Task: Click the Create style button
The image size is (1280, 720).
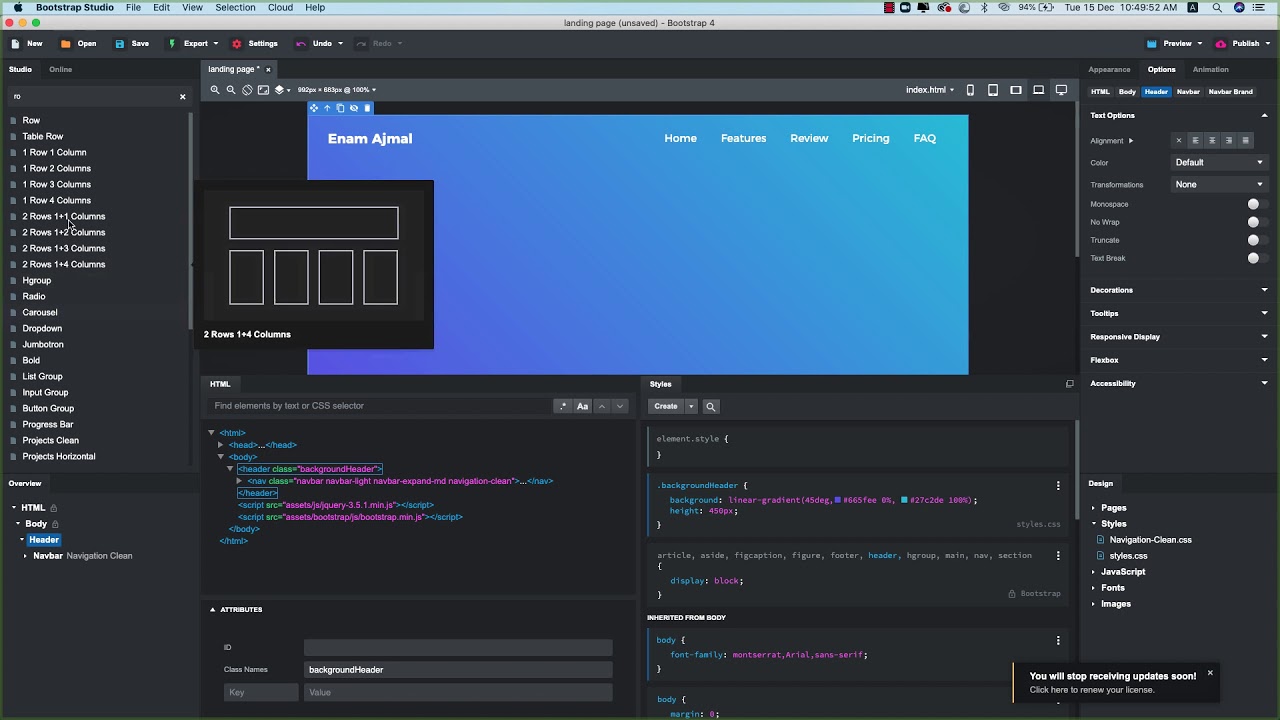Action: coord(665,406)
